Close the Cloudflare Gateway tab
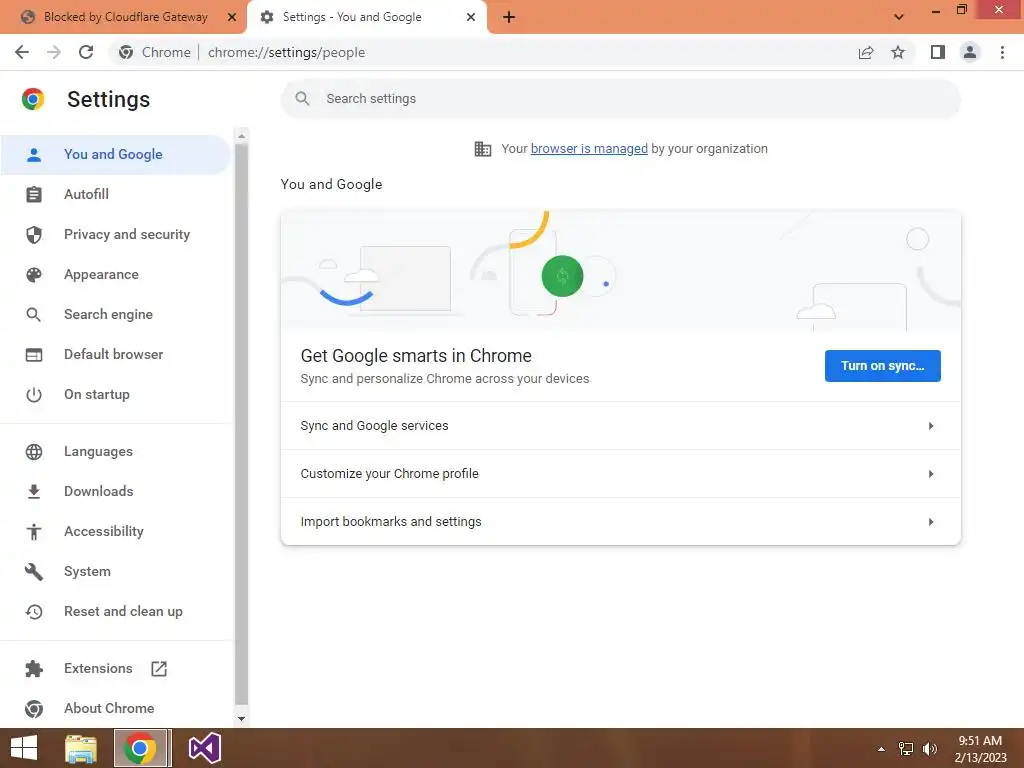Screen dimensions: 1024x768 click(232, 17)
